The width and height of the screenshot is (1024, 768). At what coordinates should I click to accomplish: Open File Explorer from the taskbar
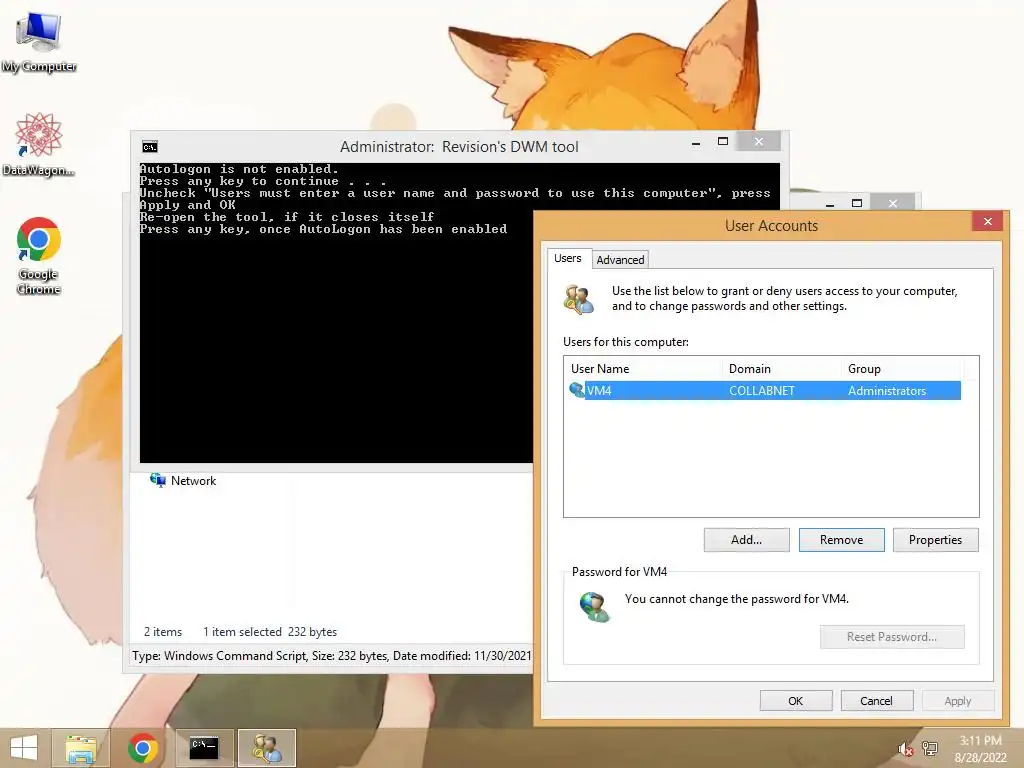tap(81, 748)
